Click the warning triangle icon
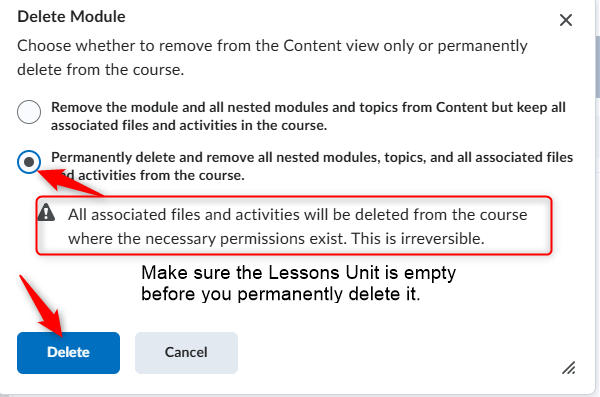The image size is (600, 397). pyautogui.click(x=46, y=212)
